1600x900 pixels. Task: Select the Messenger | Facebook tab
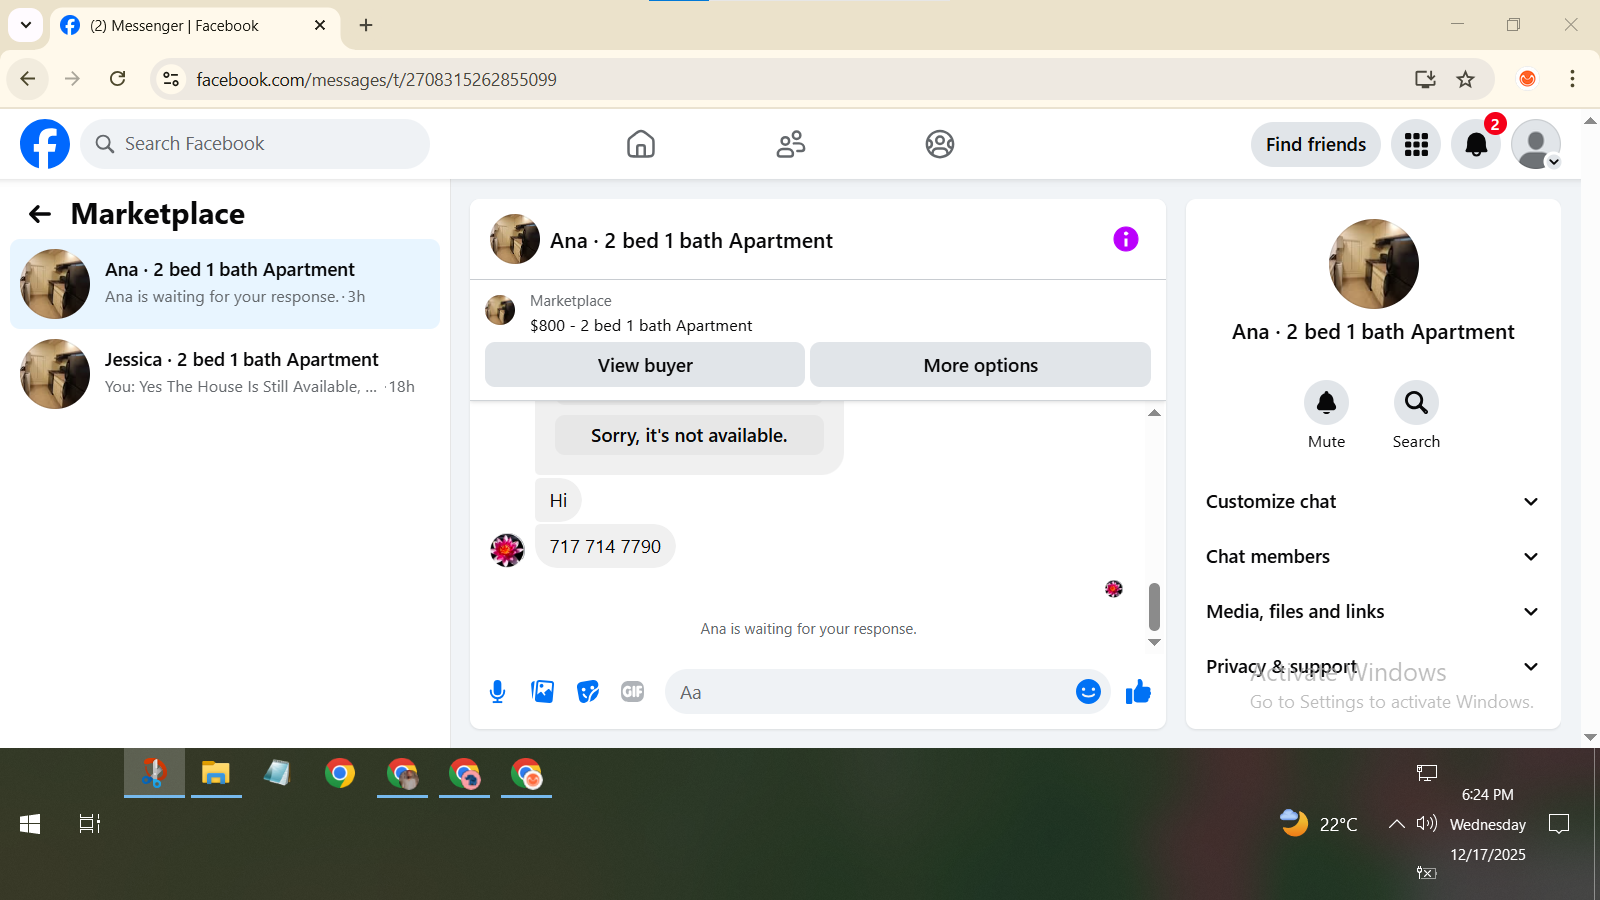tap(194, 26)
